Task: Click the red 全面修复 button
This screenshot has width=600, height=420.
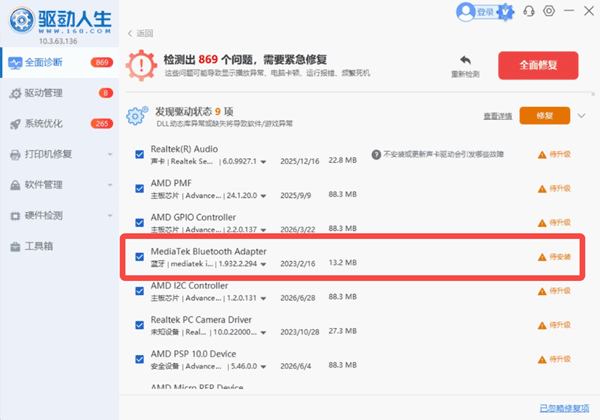Action: [538, 65]
